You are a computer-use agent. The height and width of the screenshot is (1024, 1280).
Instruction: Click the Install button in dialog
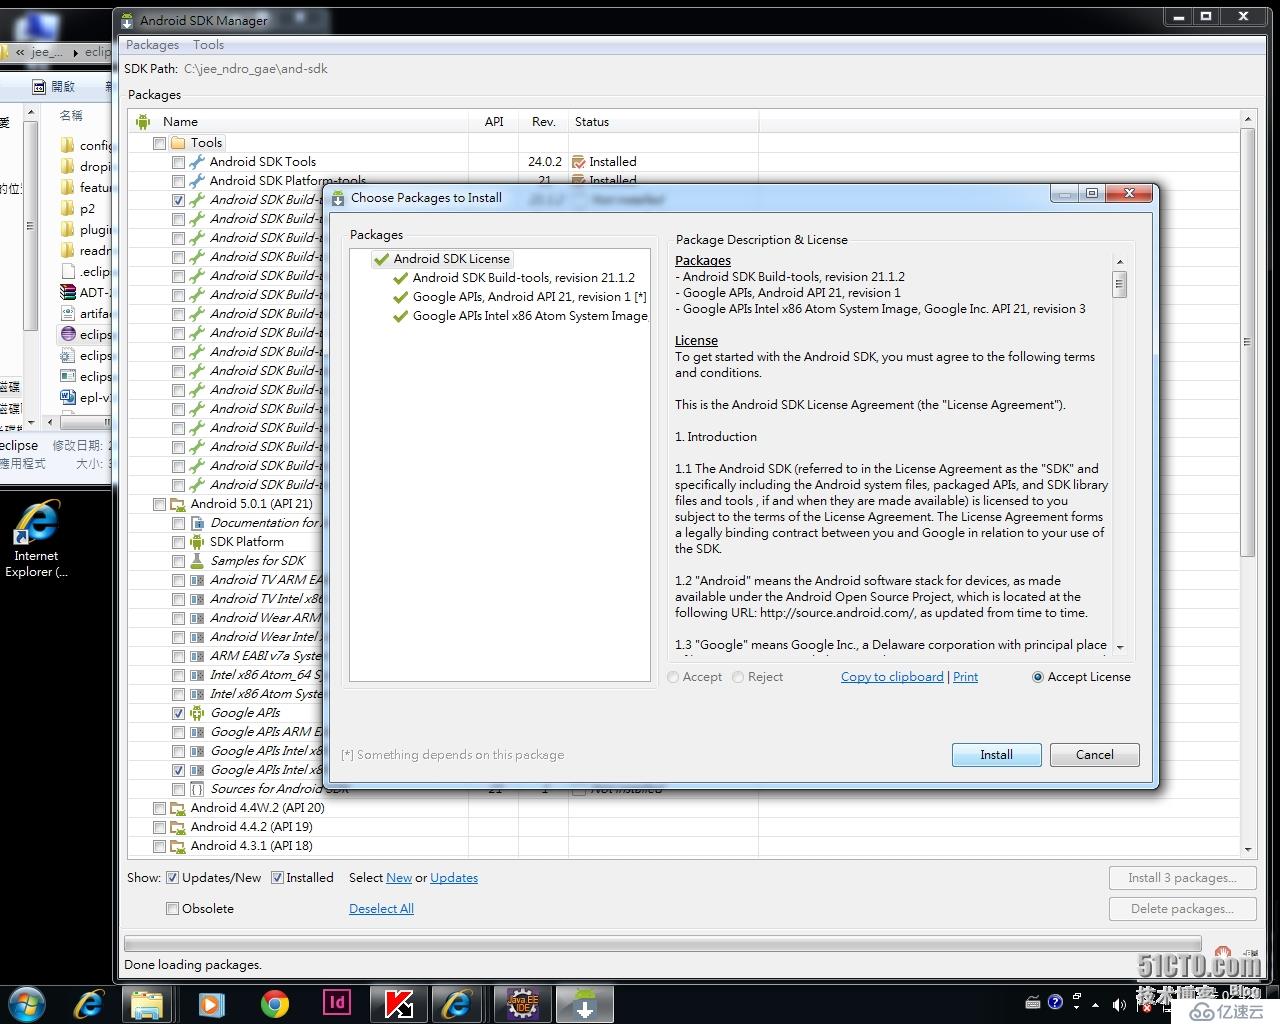(x=996, y=755)
